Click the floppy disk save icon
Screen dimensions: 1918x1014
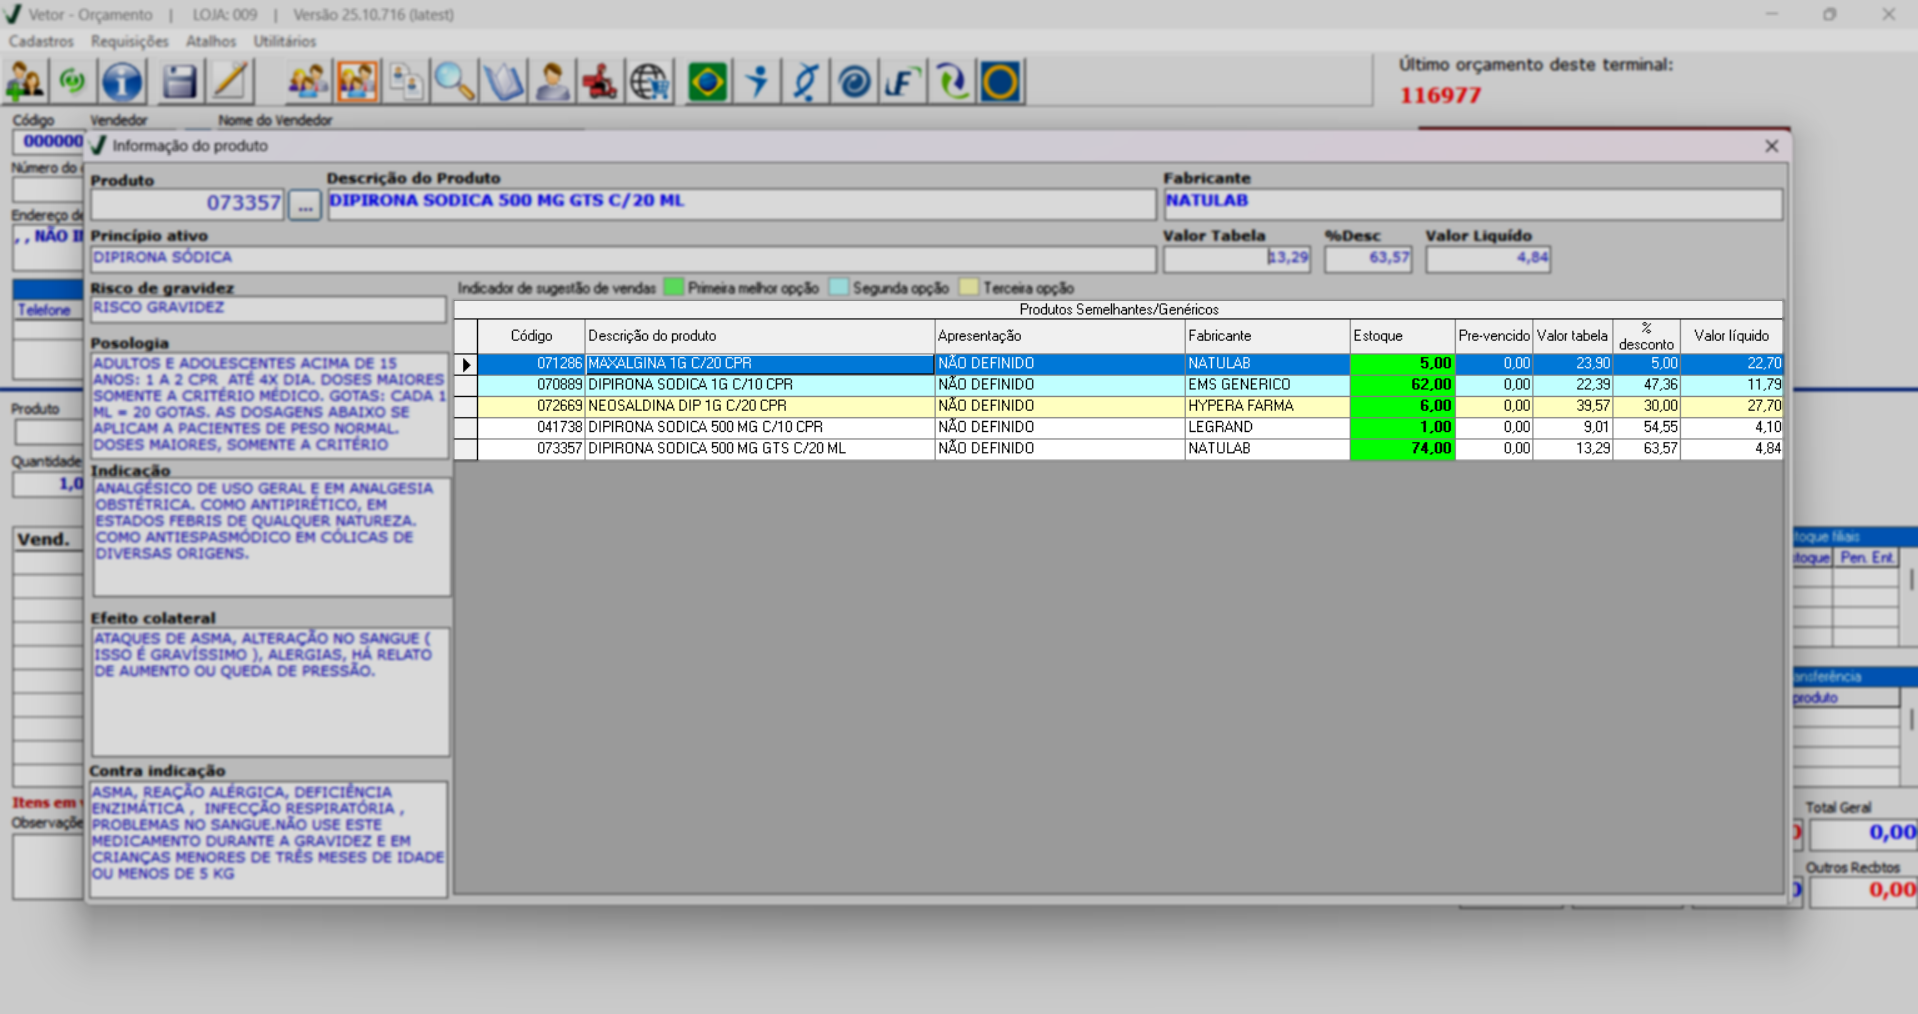point(179,82)
